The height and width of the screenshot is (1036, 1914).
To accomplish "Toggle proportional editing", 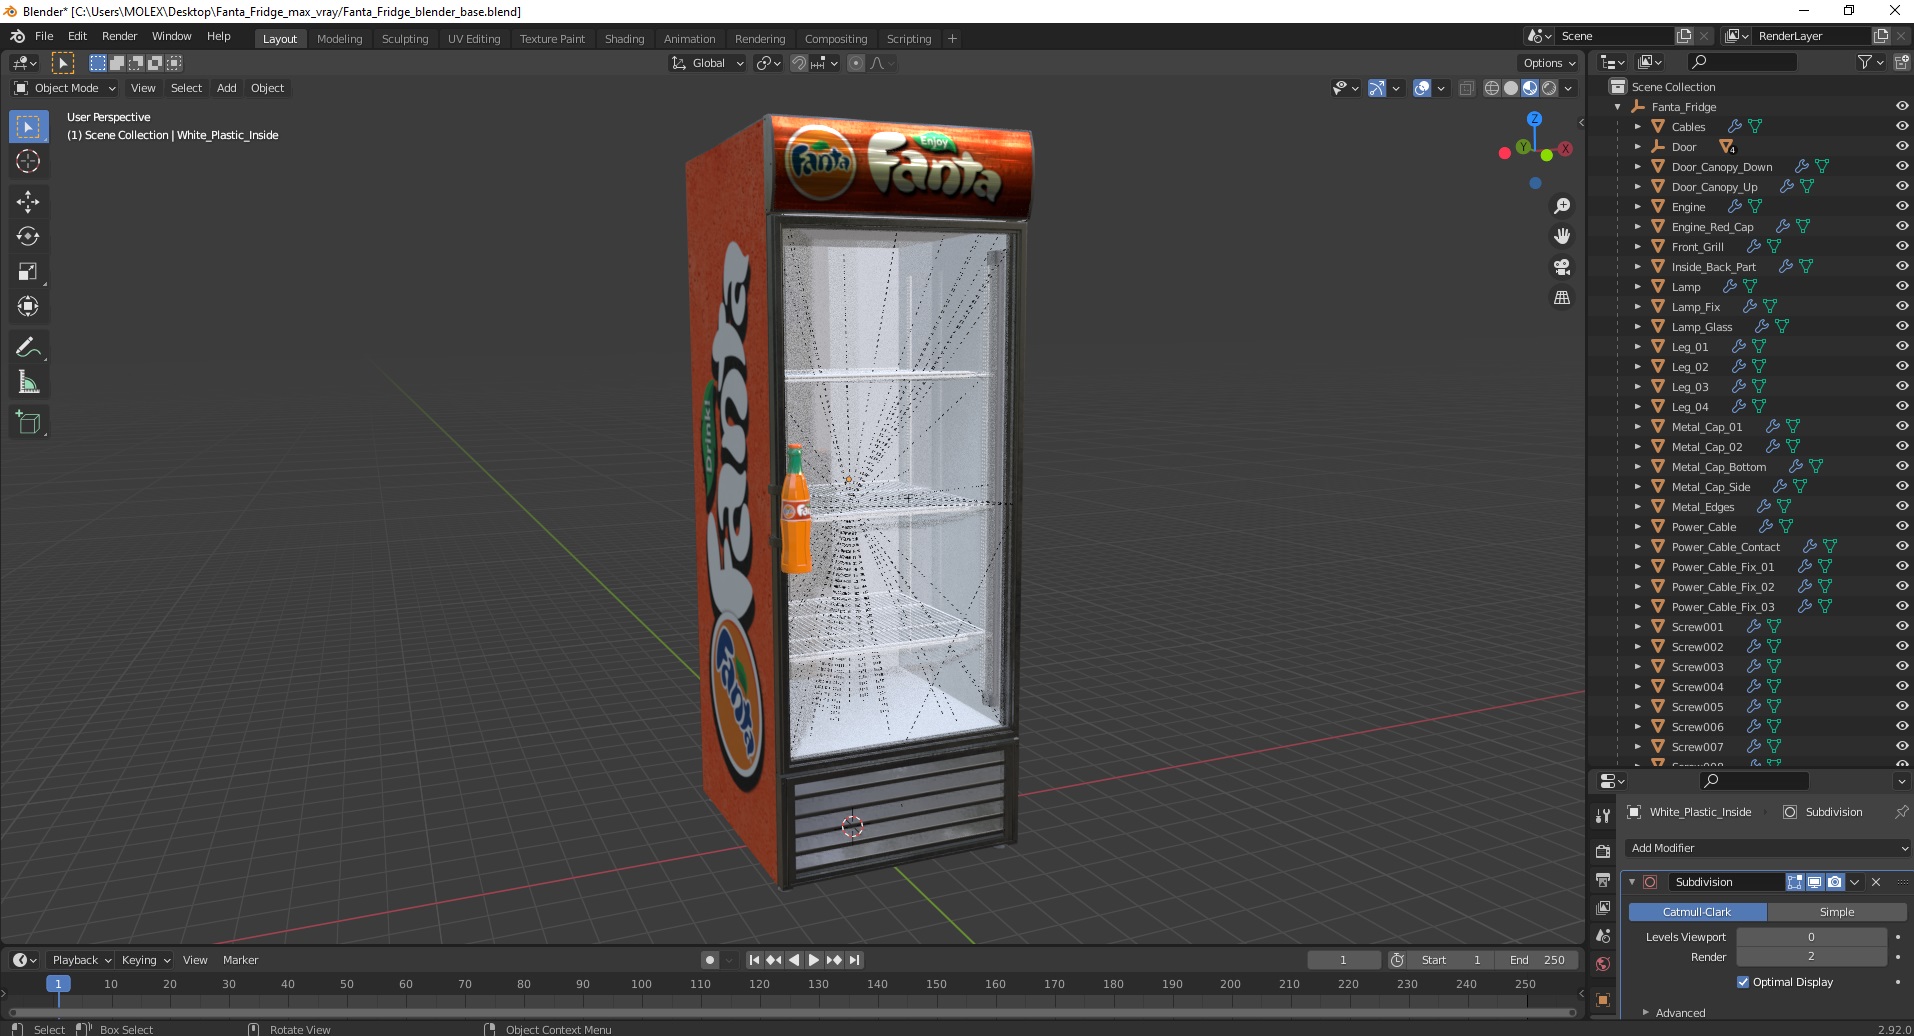I will [856, 63].
